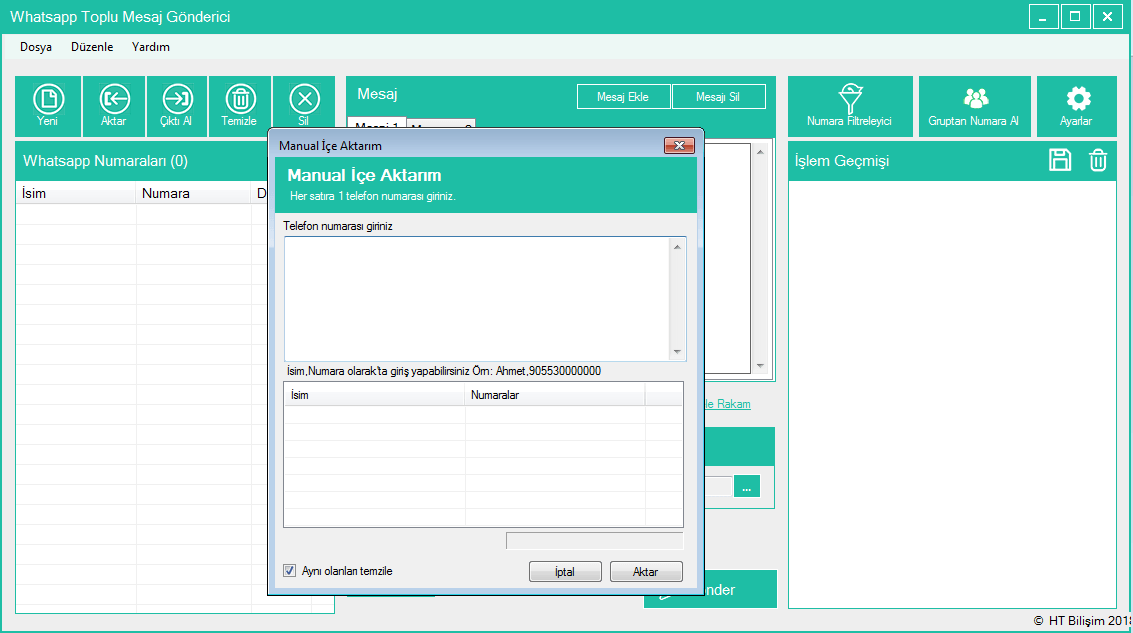Toggle the Aynı olanları temizle checkbox

[x=290, y=571]
